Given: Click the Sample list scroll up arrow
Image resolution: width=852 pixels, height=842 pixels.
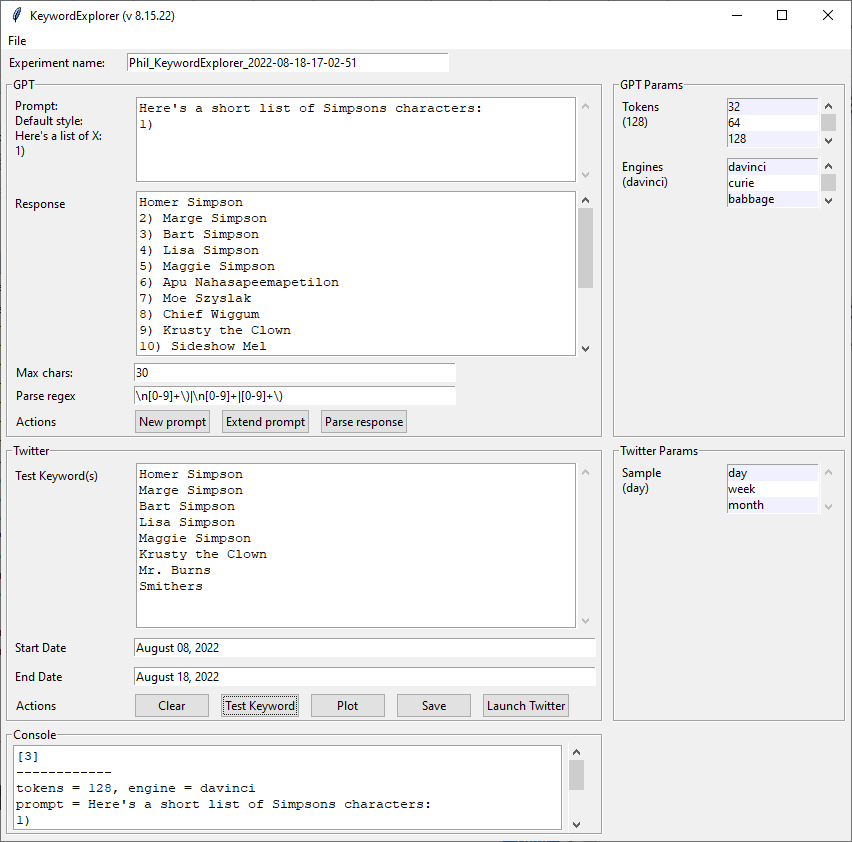Looking at the screenshot, I should coord(828,472).
